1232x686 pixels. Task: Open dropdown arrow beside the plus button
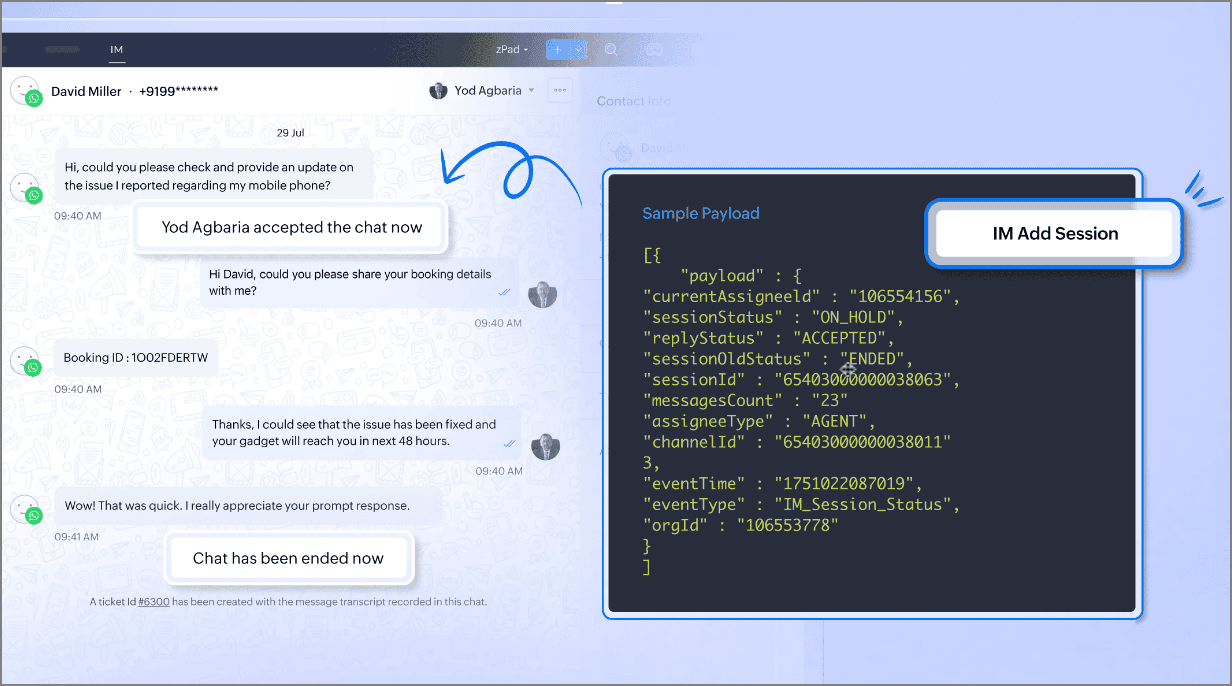[578, 49]
